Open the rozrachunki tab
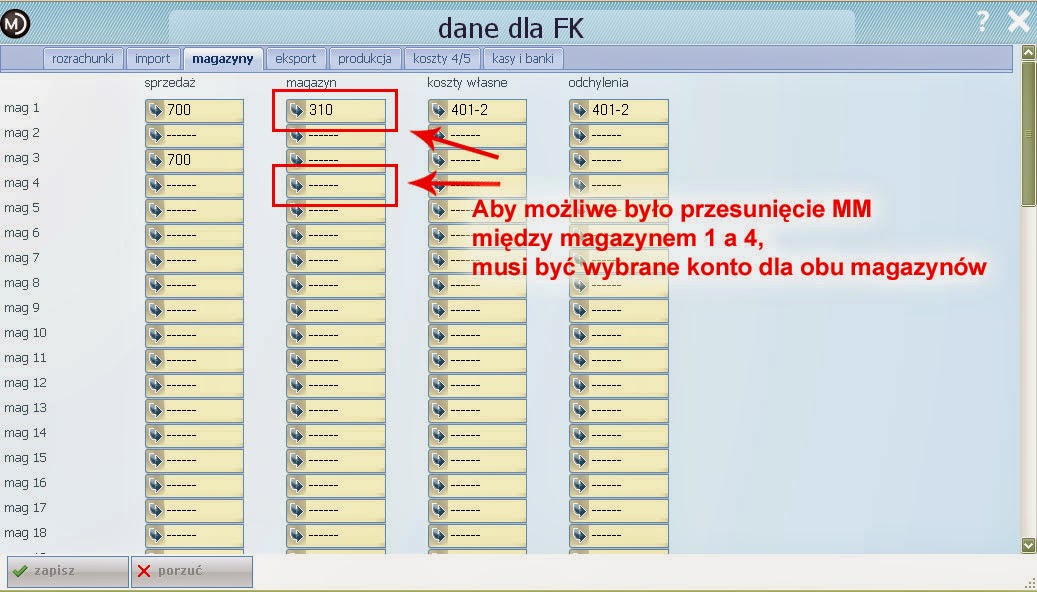 [x=83, y=58]
